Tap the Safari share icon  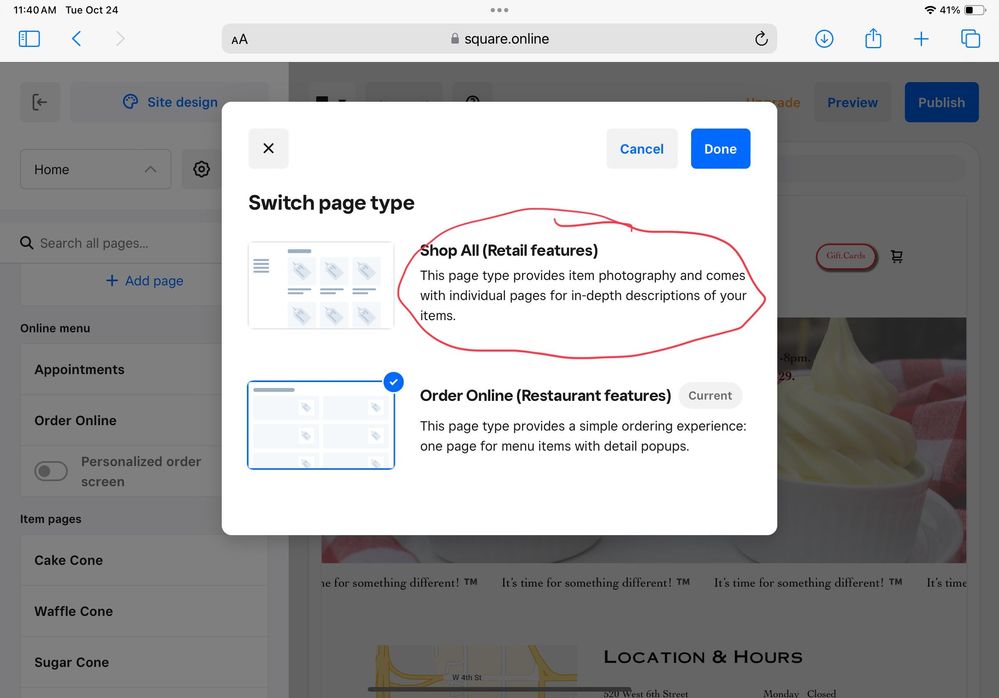pos(873,39)
